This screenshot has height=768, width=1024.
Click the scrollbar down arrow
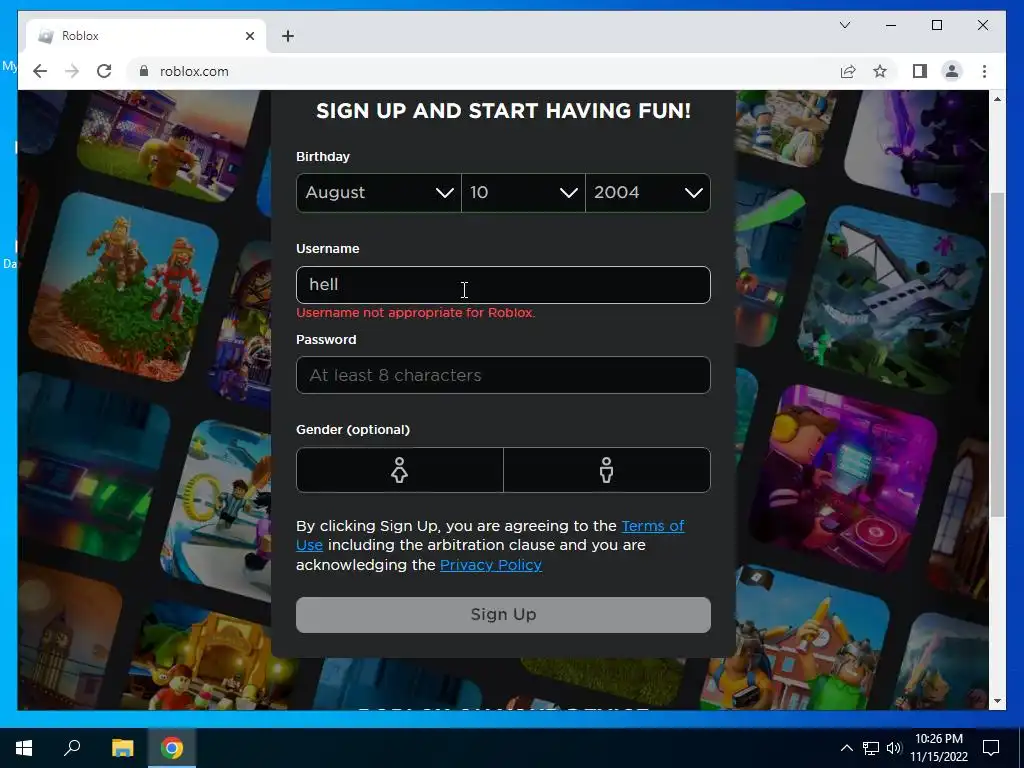click(x=997, y=701)
